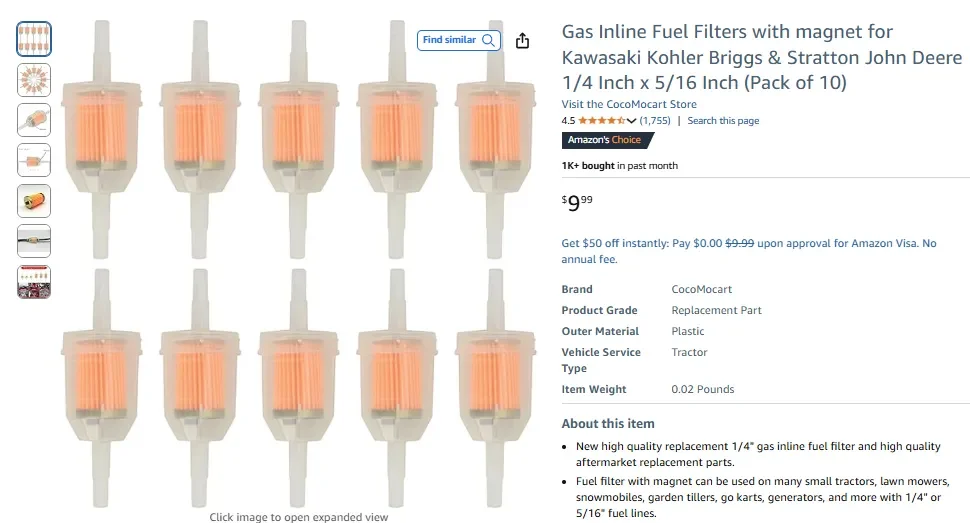This screenshot has height=523, width=970.
Task: Select the third thumbnail of a single filter
Action: (34, 120)
